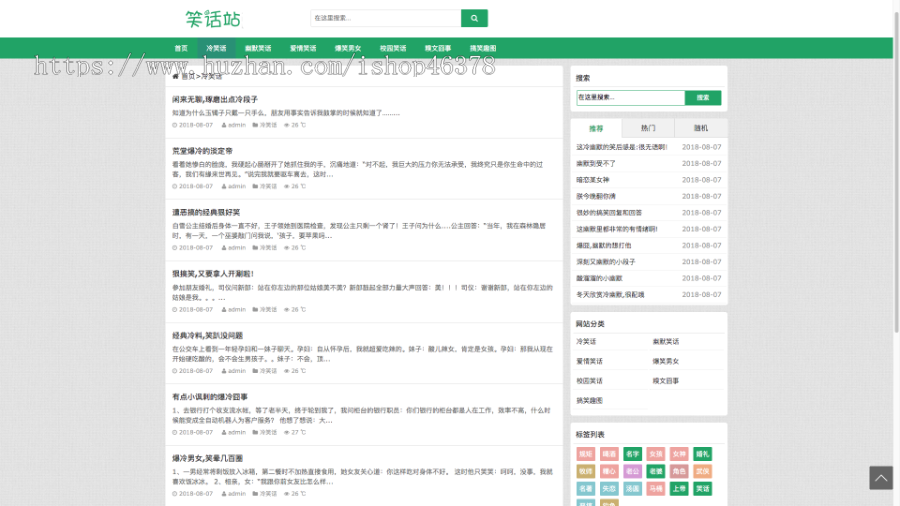Screen dimensions: 900x506
Task: Click the home icon in breadcrumb
Action: click(176, 76)
